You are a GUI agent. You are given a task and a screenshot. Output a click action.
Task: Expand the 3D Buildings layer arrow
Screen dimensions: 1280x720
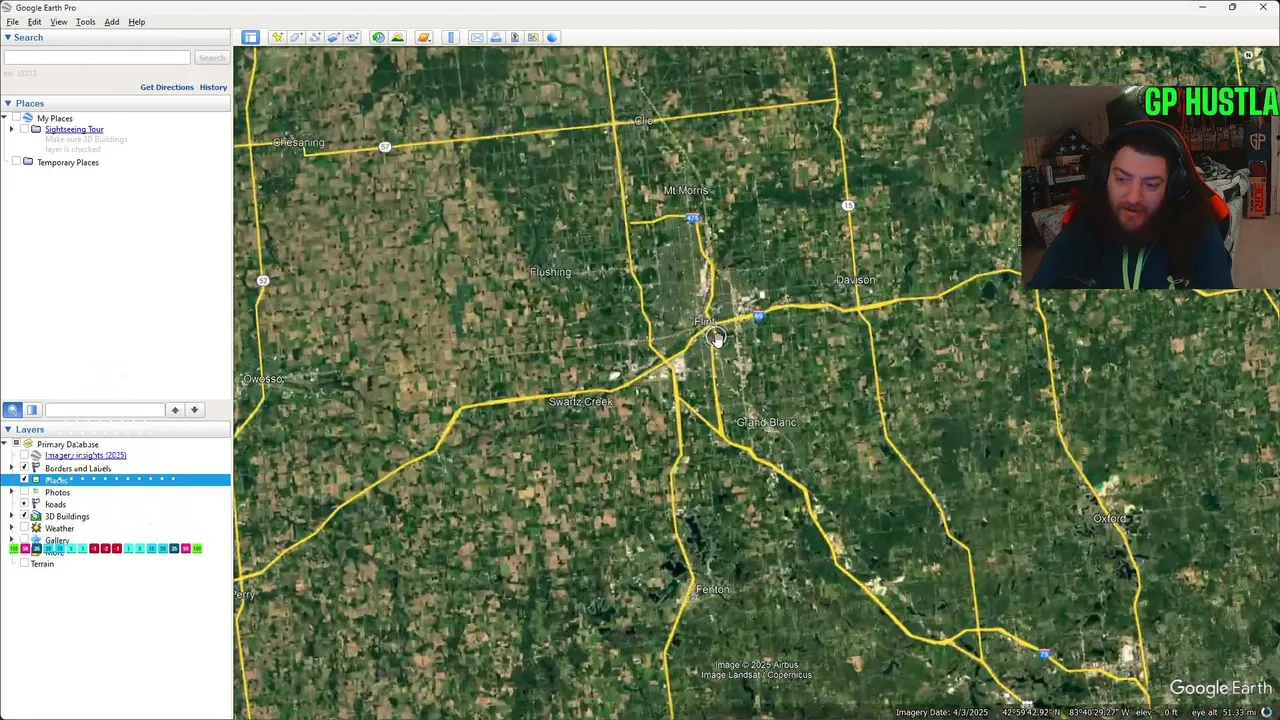pyautogui.click(x=11, y=515)
